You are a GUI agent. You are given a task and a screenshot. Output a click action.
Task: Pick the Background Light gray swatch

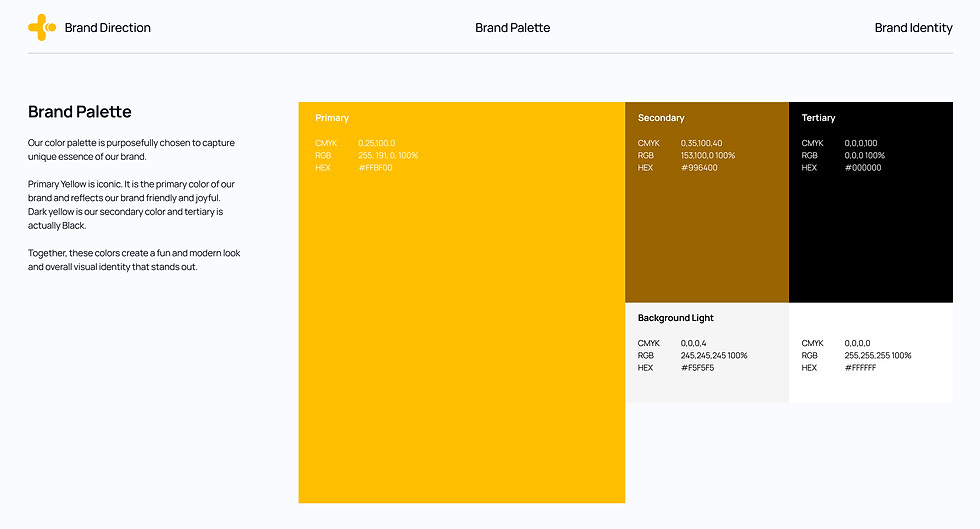pos(707,353)
